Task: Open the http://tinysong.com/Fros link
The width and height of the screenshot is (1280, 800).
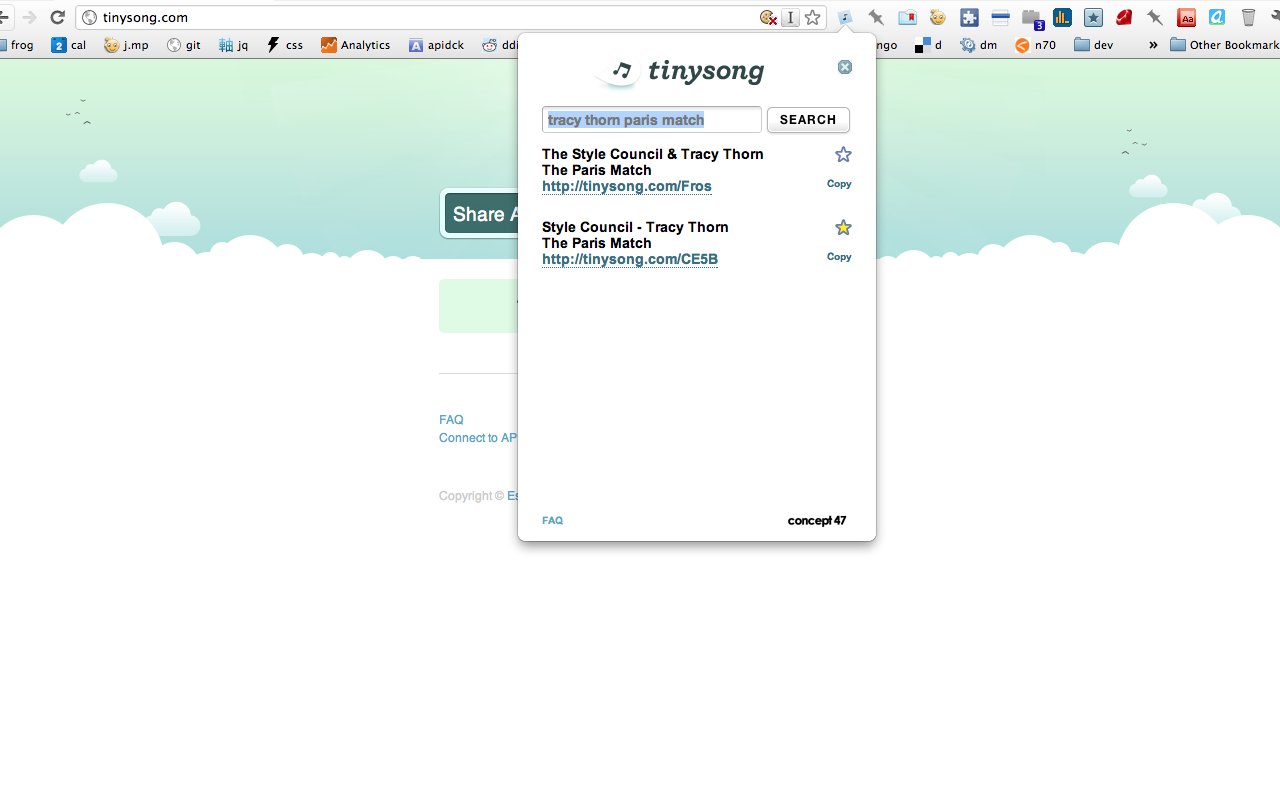Action: click(x=627, y=187)
